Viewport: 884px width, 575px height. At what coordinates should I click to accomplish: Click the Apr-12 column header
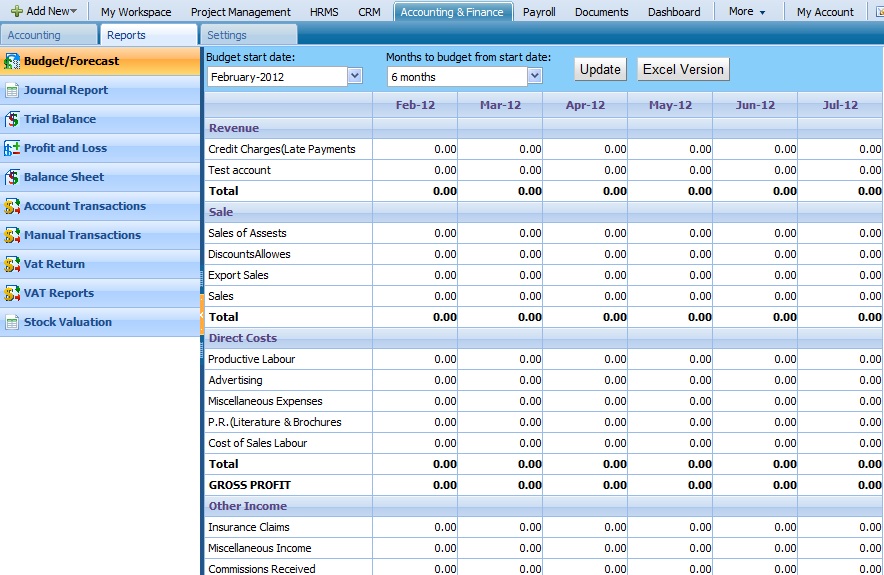585,105
